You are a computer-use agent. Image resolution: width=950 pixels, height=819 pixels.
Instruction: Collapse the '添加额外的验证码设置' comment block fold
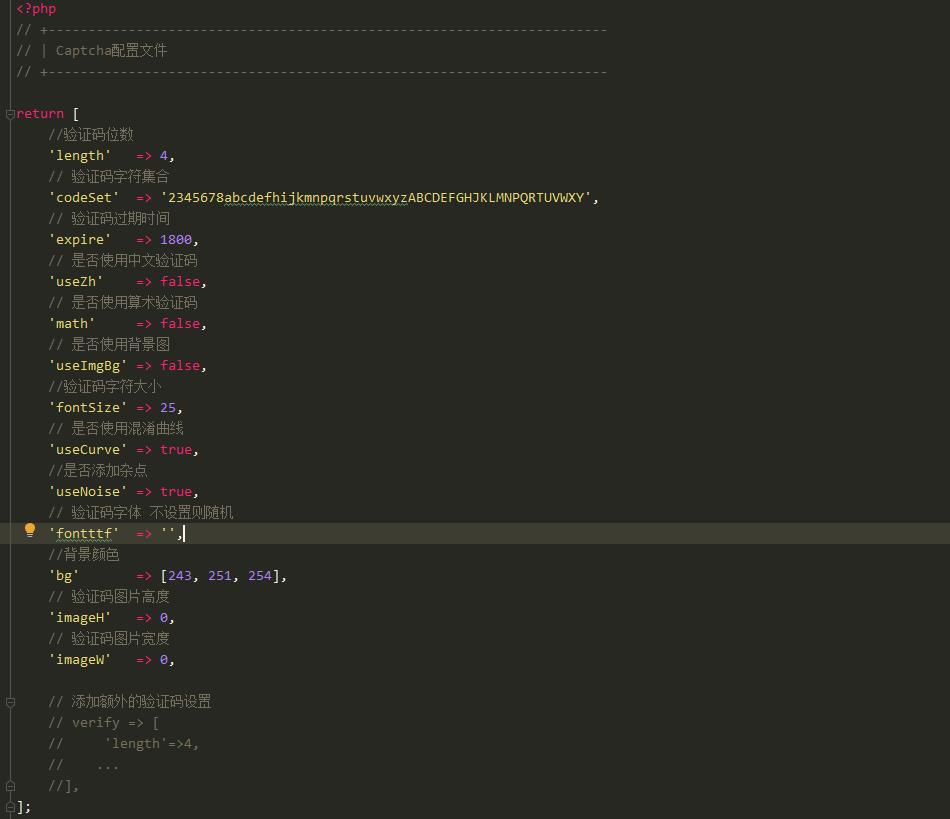point(10,702)
